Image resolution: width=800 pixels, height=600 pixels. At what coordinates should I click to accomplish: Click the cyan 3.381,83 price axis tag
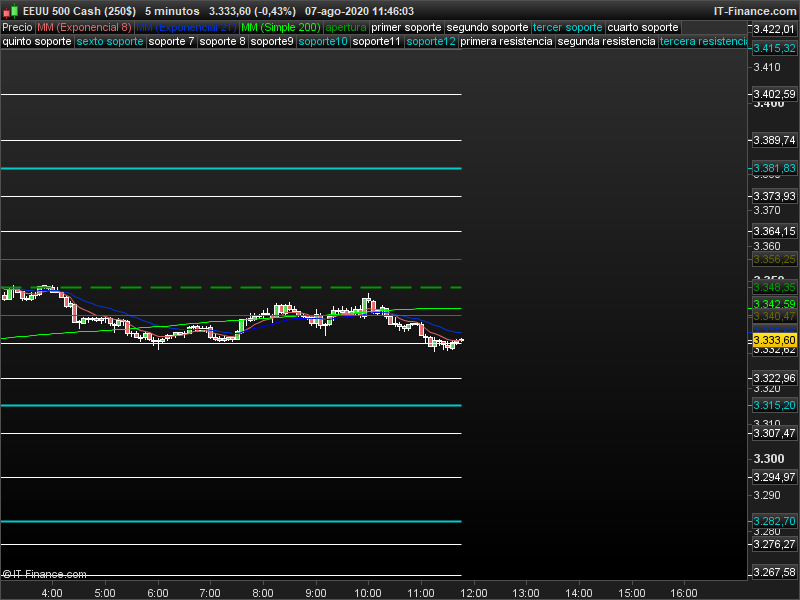point(774,168)
